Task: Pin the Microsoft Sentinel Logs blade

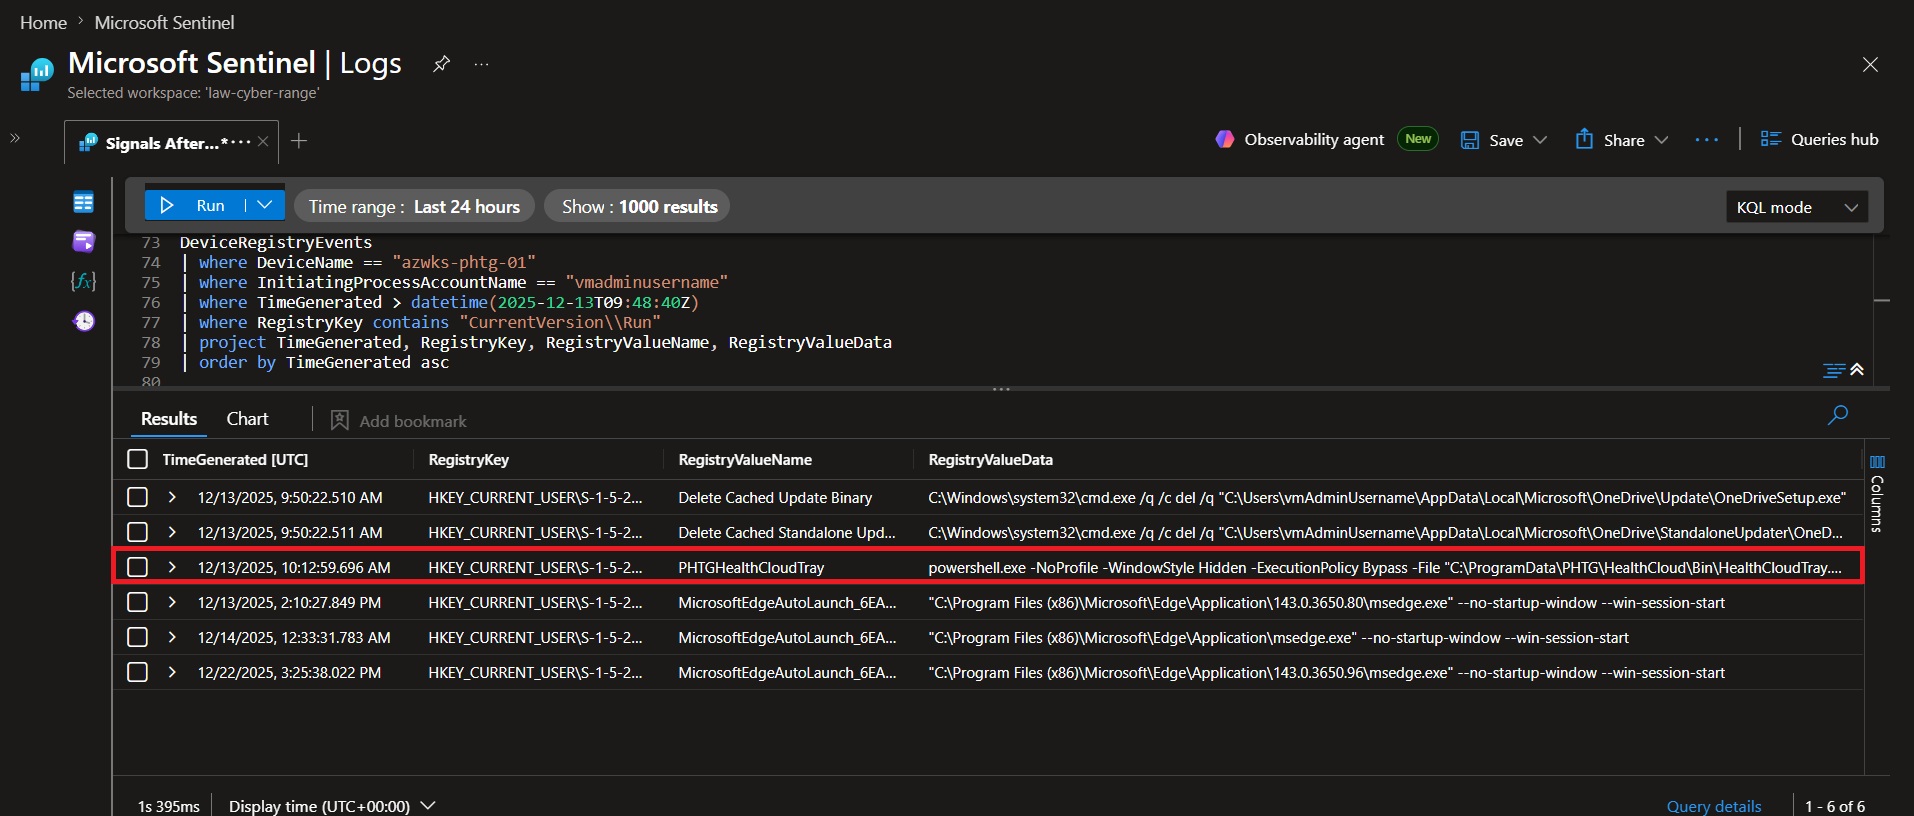Action: click(441, 64)
